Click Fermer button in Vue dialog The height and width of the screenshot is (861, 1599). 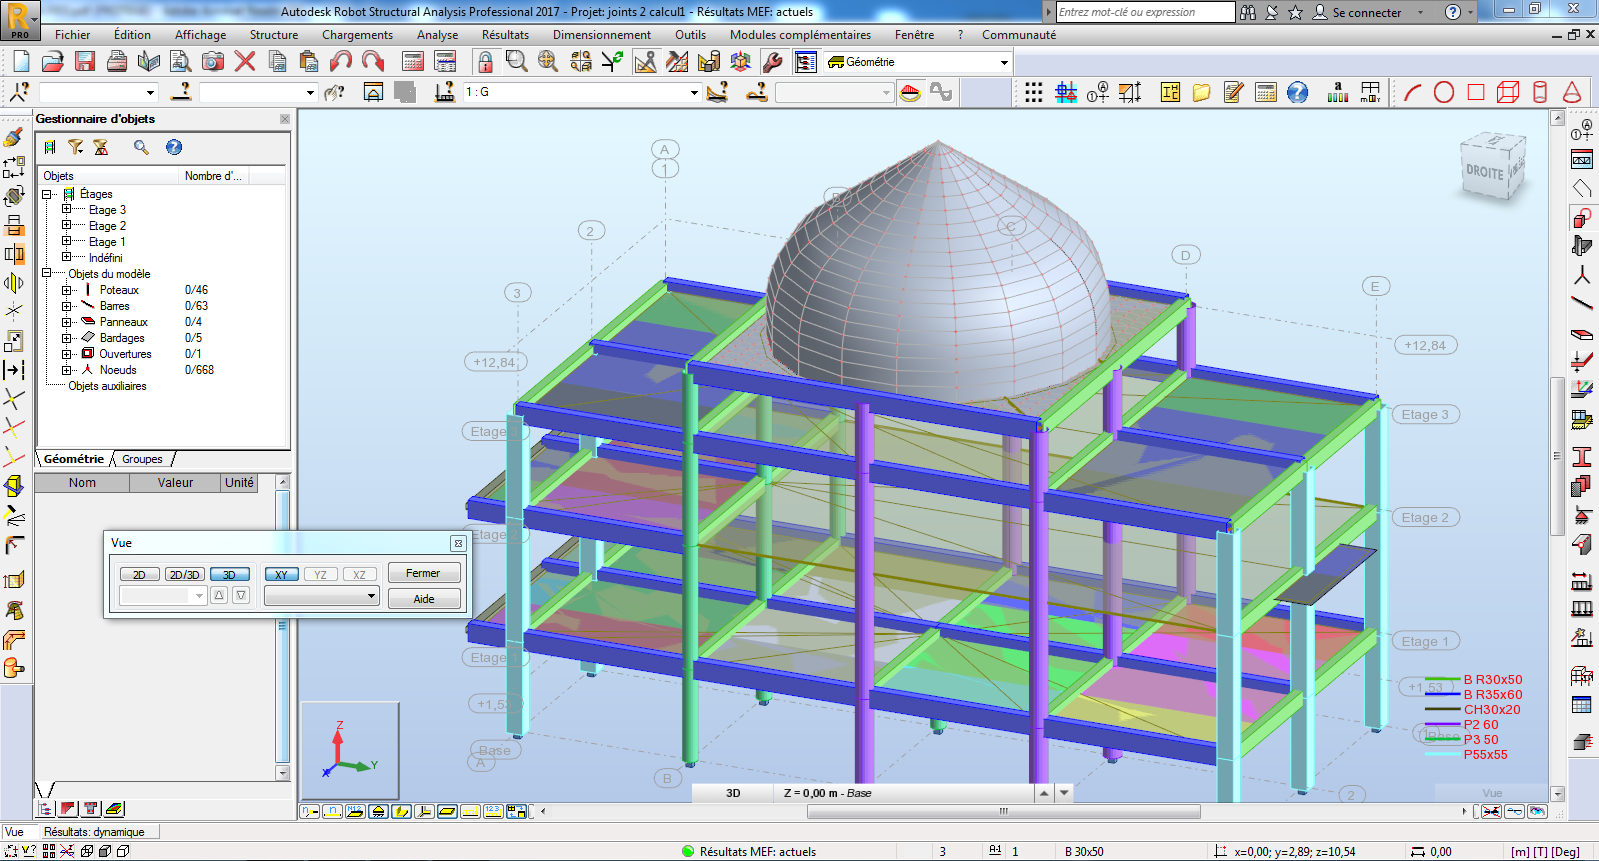[x=423, y=573]
